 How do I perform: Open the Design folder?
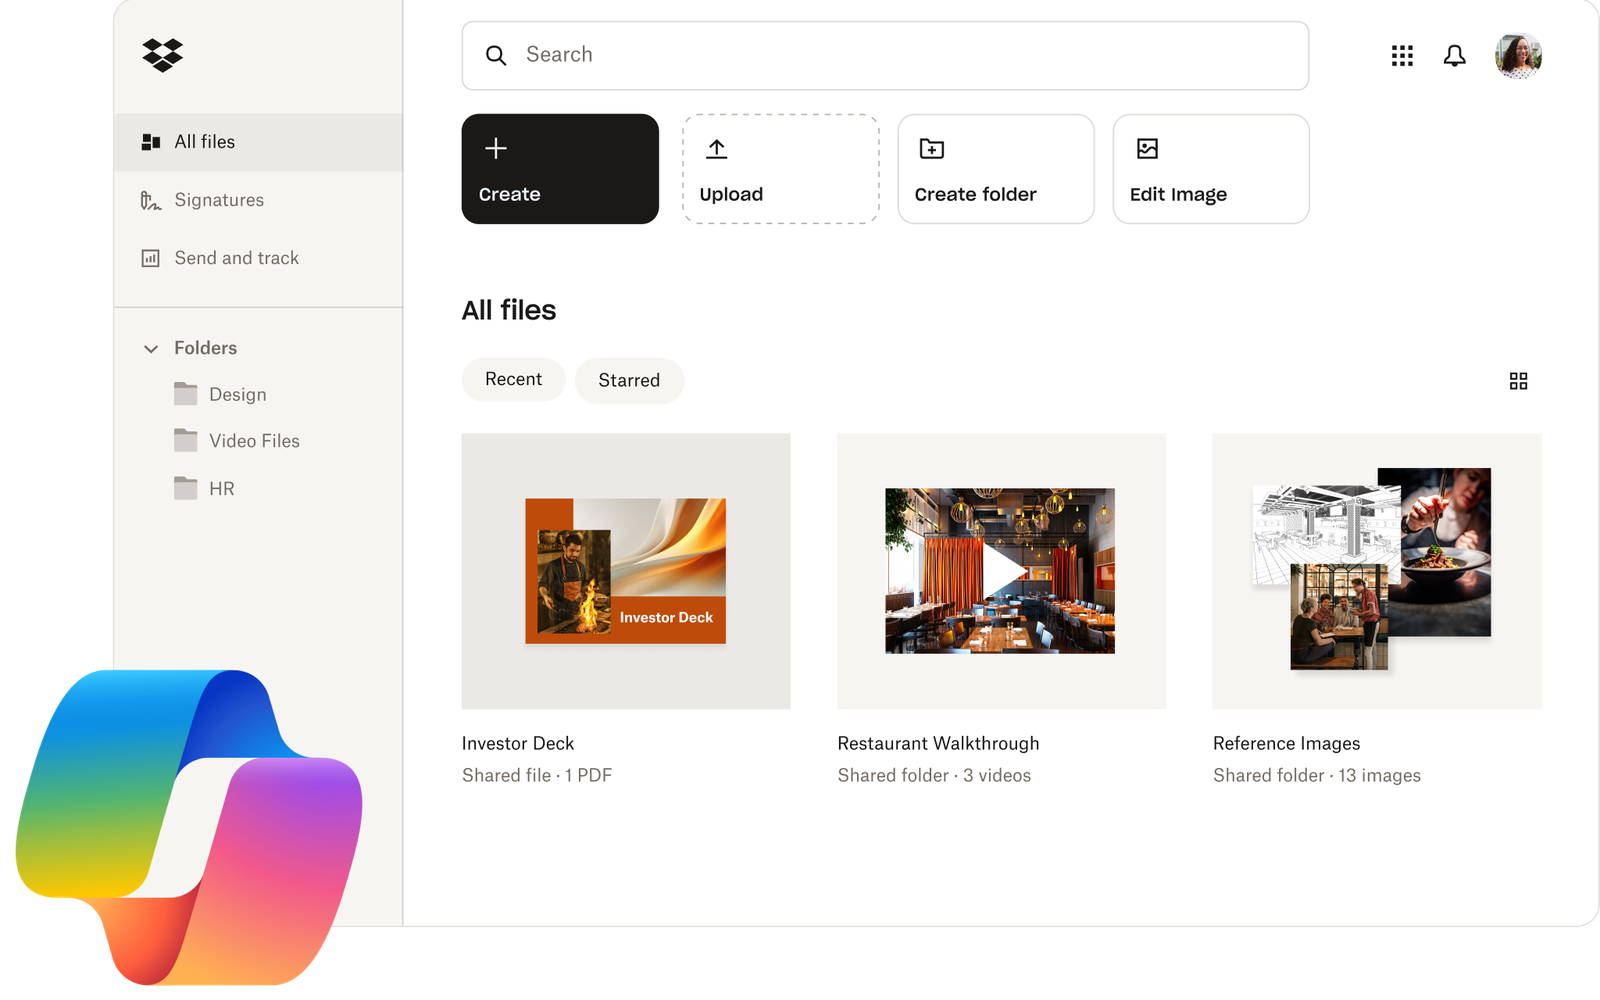point(237,394)
